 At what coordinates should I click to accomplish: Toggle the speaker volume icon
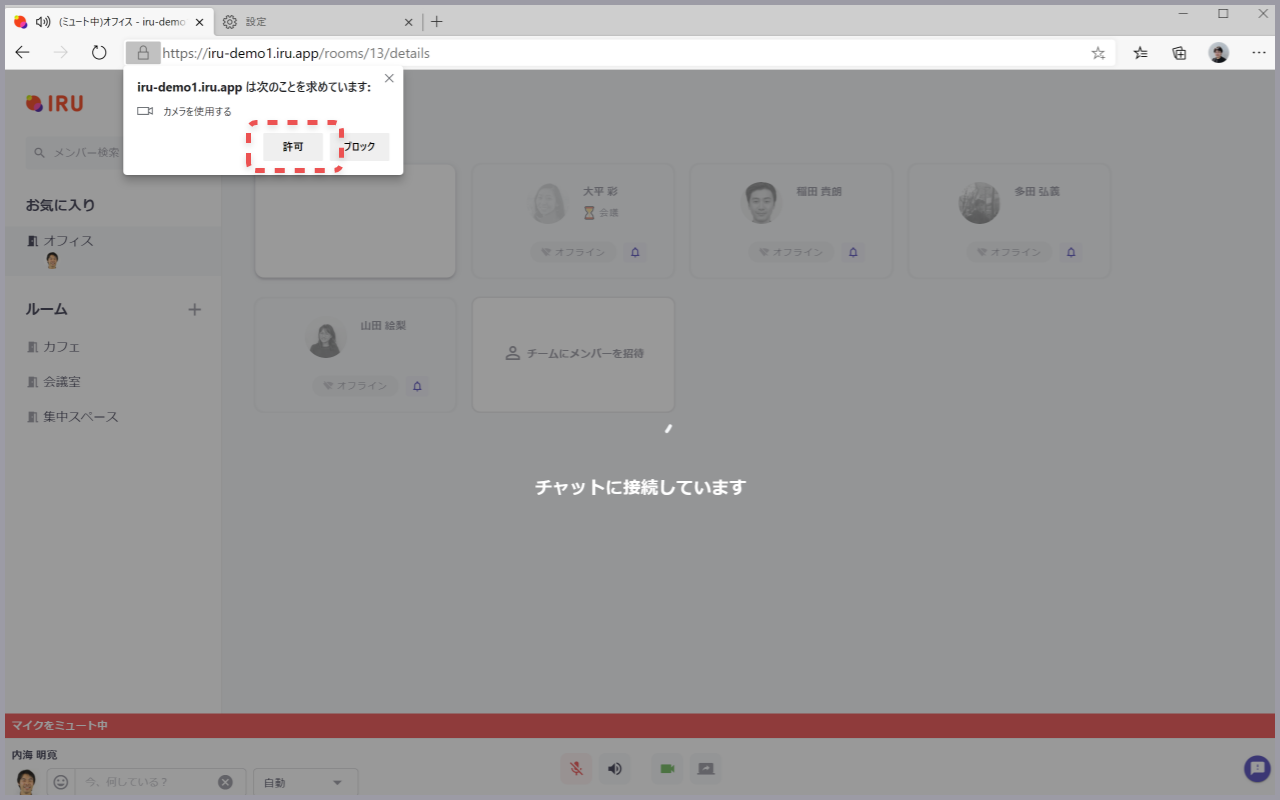(615, 769)
